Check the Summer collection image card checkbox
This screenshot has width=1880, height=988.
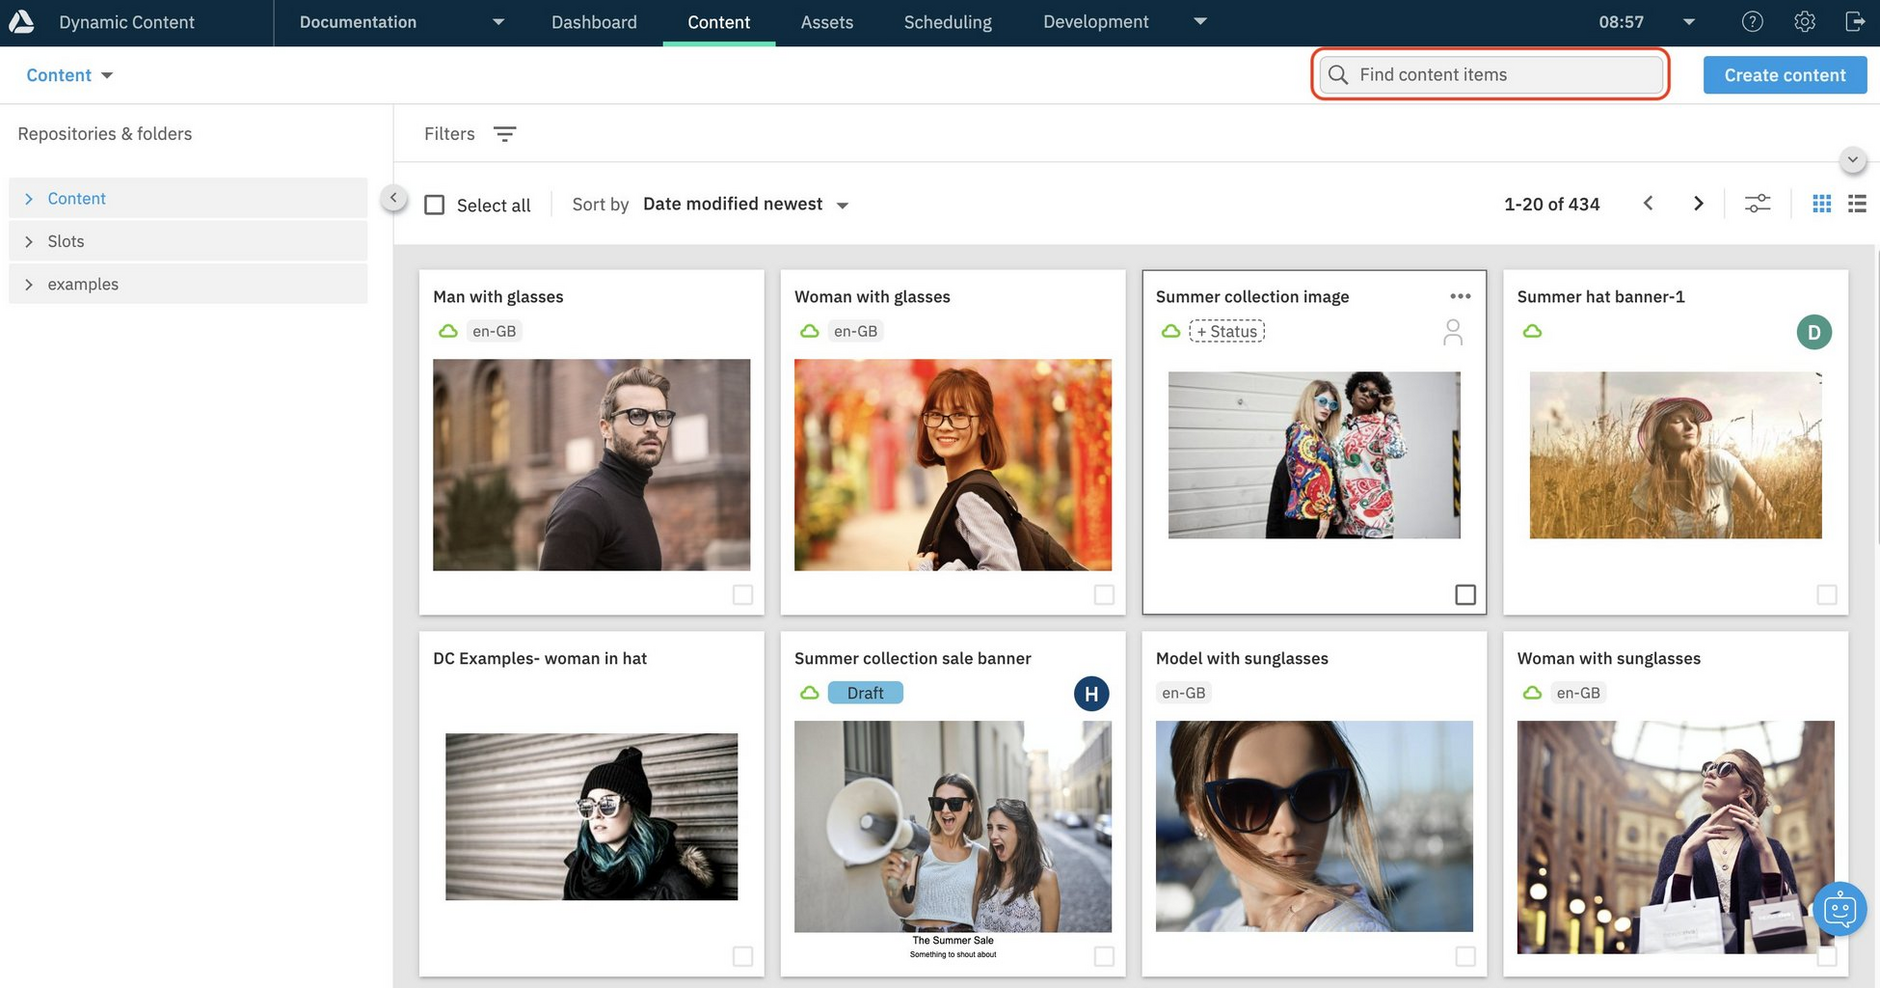click(x=1465, y=593)
